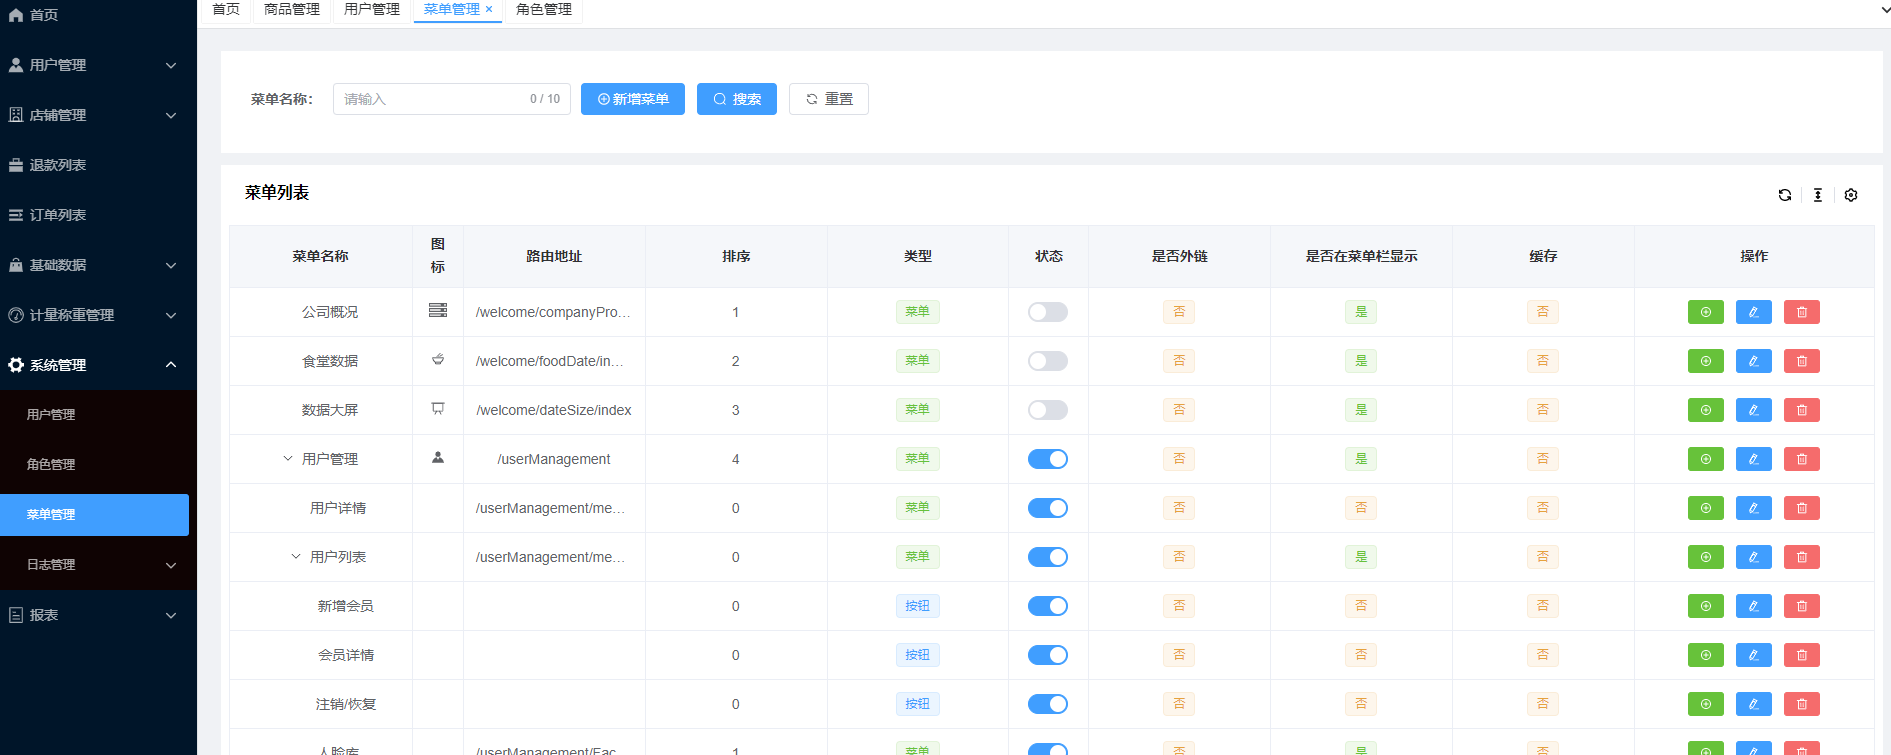This screenshot has width=1891, height=755.
Task: Switch to the 首页 tab
Action: click(226, 10)
